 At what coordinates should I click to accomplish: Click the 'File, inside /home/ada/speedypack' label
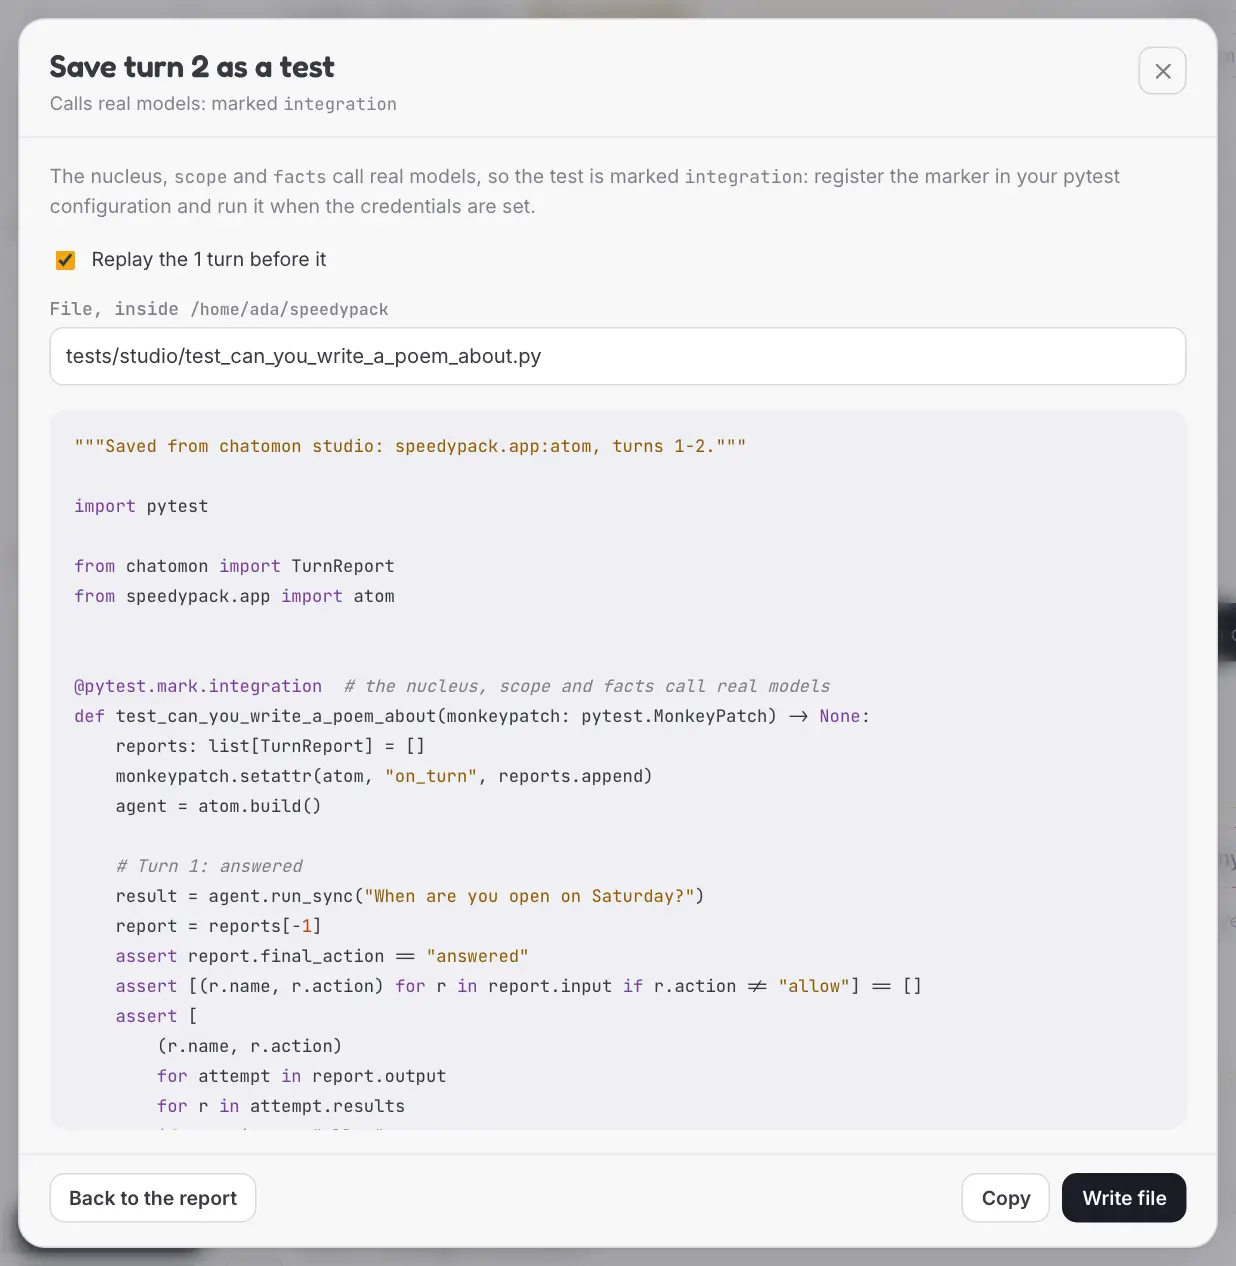click(219, 309)
